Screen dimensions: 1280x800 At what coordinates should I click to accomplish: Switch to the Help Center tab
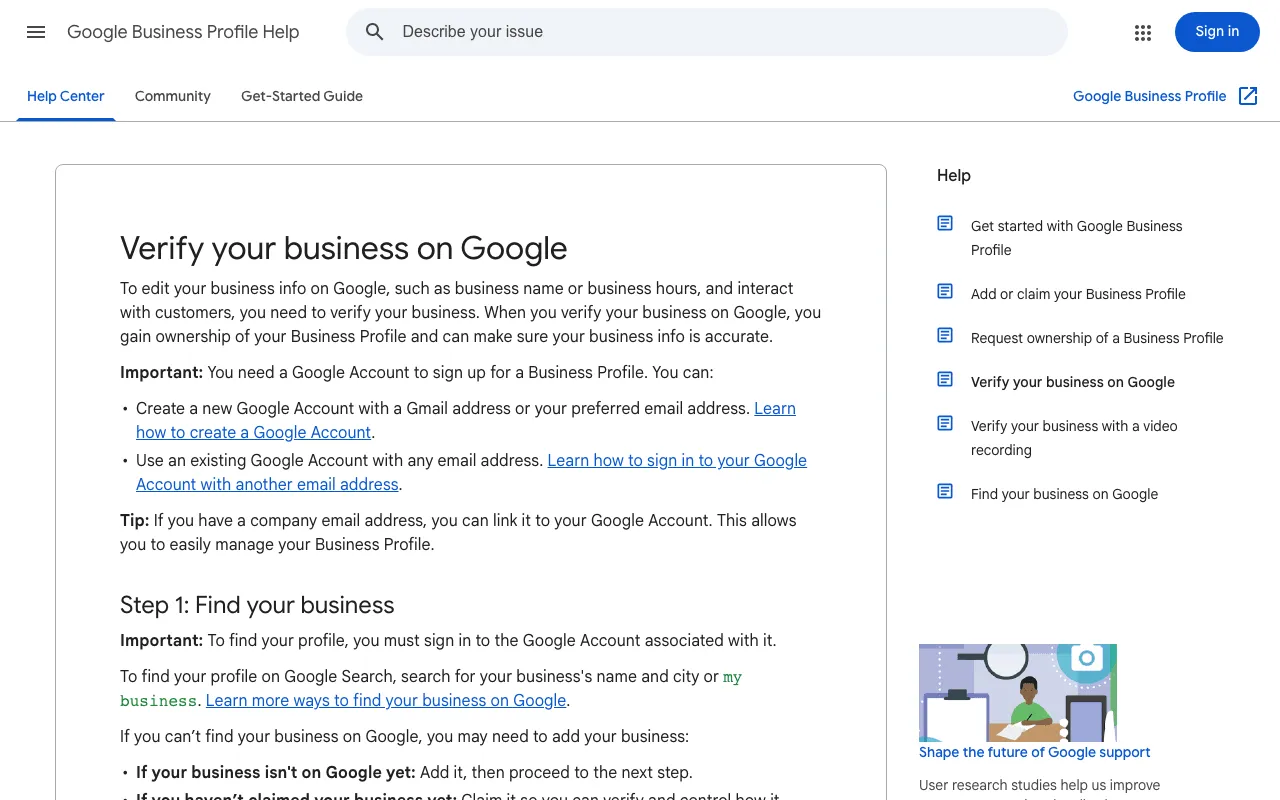[x=66, y=96]
